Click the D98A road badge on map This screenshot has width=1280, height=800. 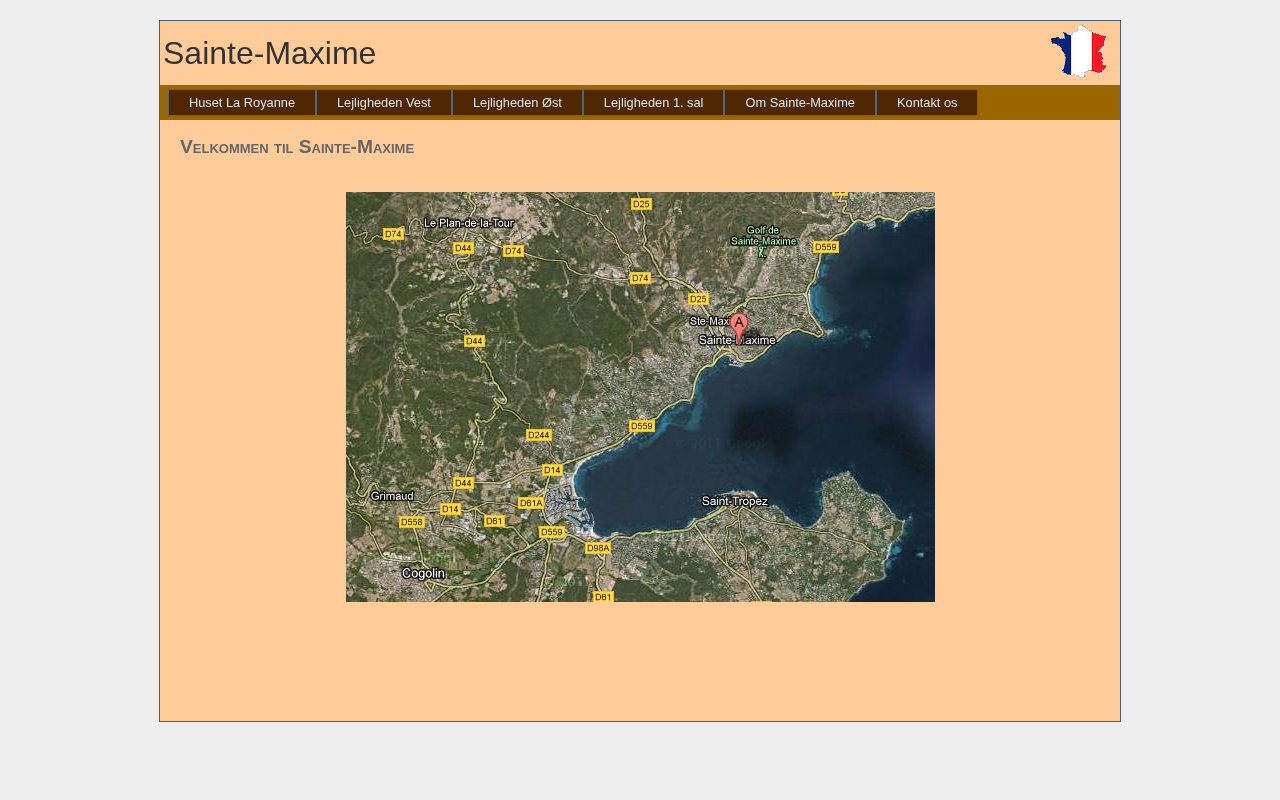[x=598, y=548]
